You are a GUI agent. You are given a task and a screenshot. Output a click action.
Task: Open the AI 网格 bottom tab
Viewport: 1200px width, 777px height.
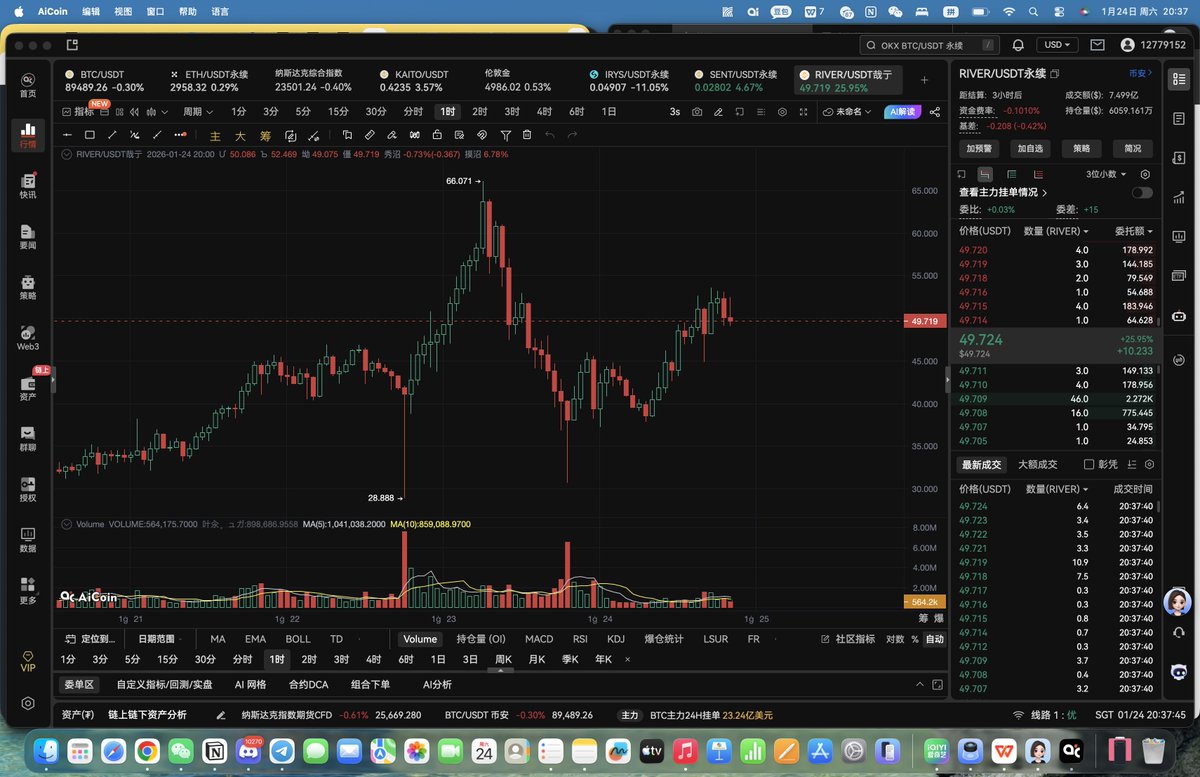pyautogui.click(x=250, y=685)
